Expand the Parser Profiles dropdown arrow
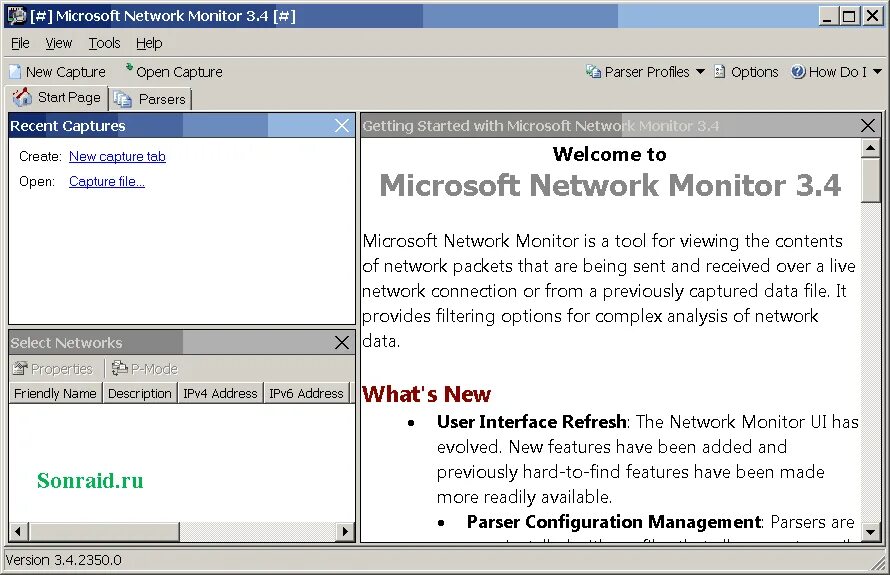 click(x=700, y=72)
